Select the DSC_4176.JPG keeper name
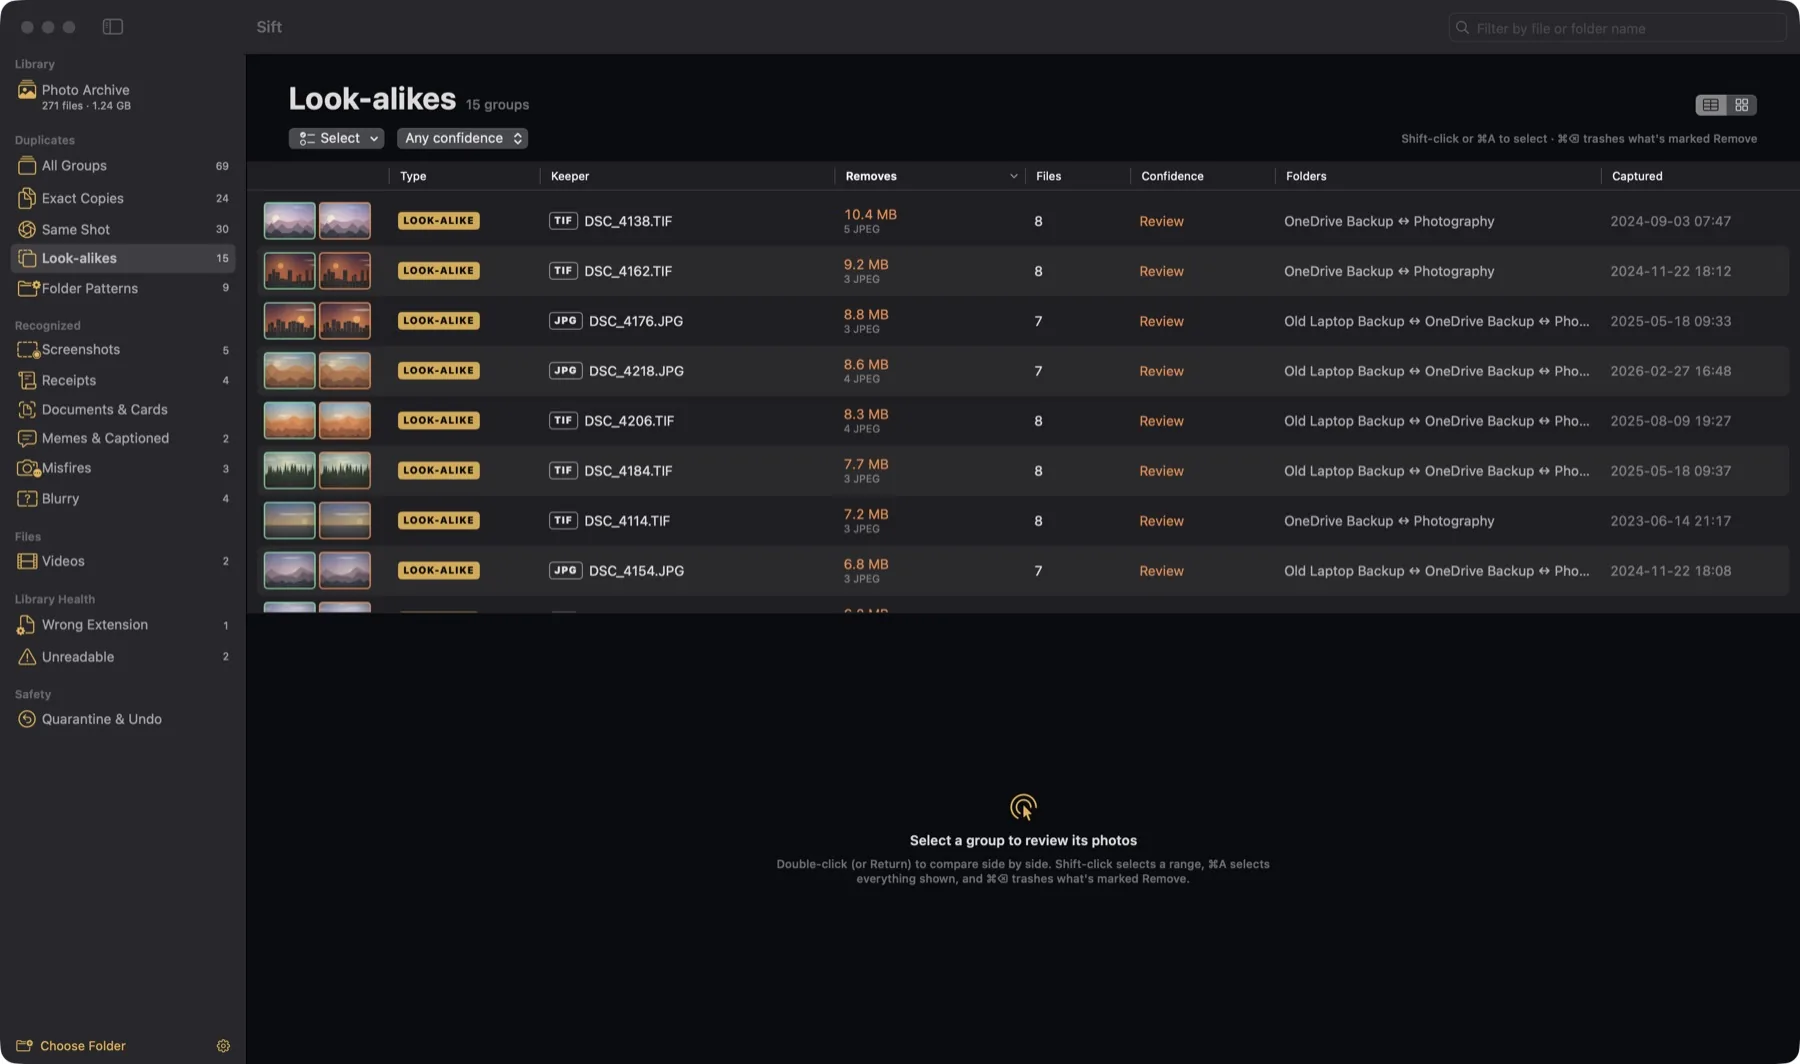 636,321
